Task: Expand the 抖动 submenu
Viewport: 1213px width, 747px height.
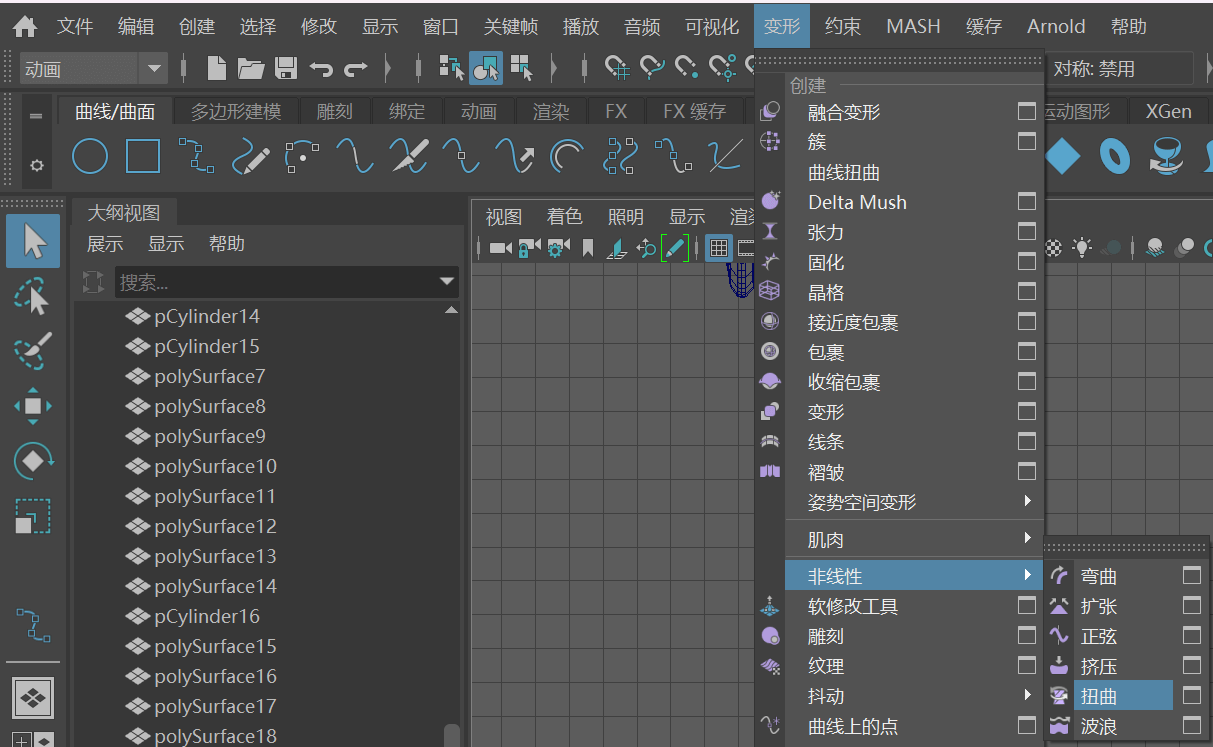Action: pos(1028,695)
